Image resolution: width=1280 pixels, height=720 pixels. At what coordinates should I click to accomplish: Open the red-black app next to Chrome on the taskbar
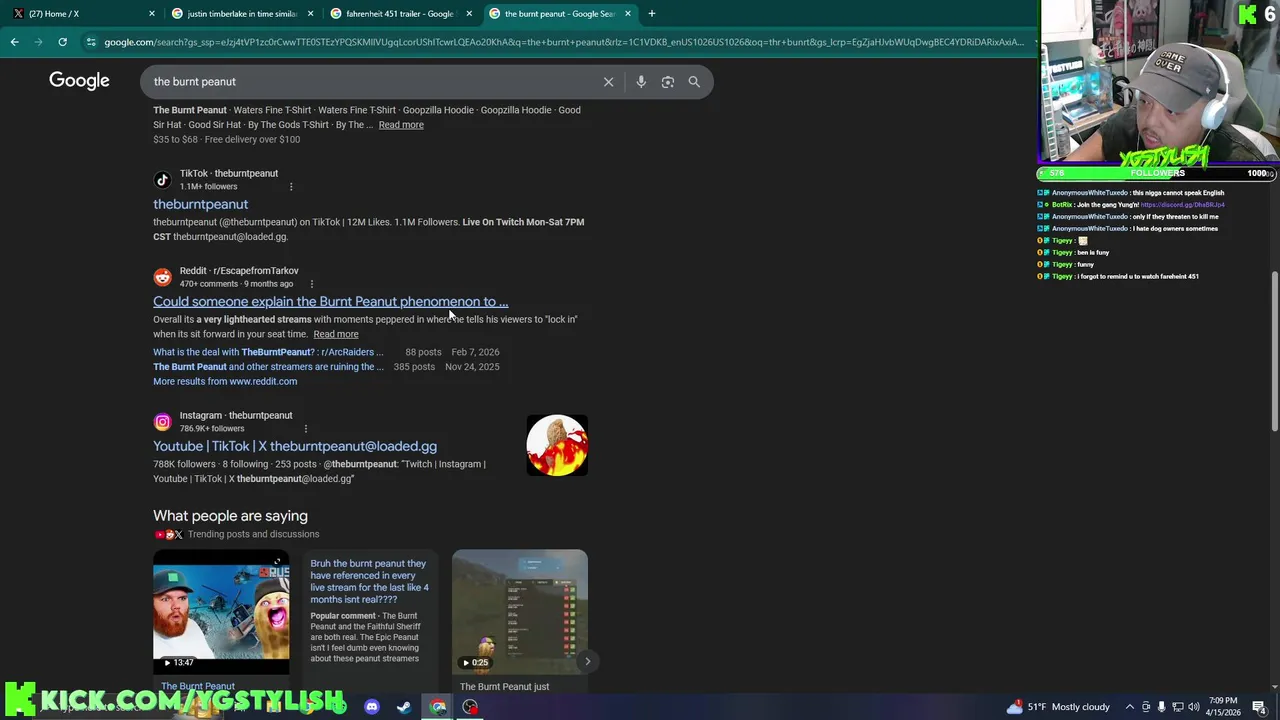pyautogui.click(x=470, y=707)
